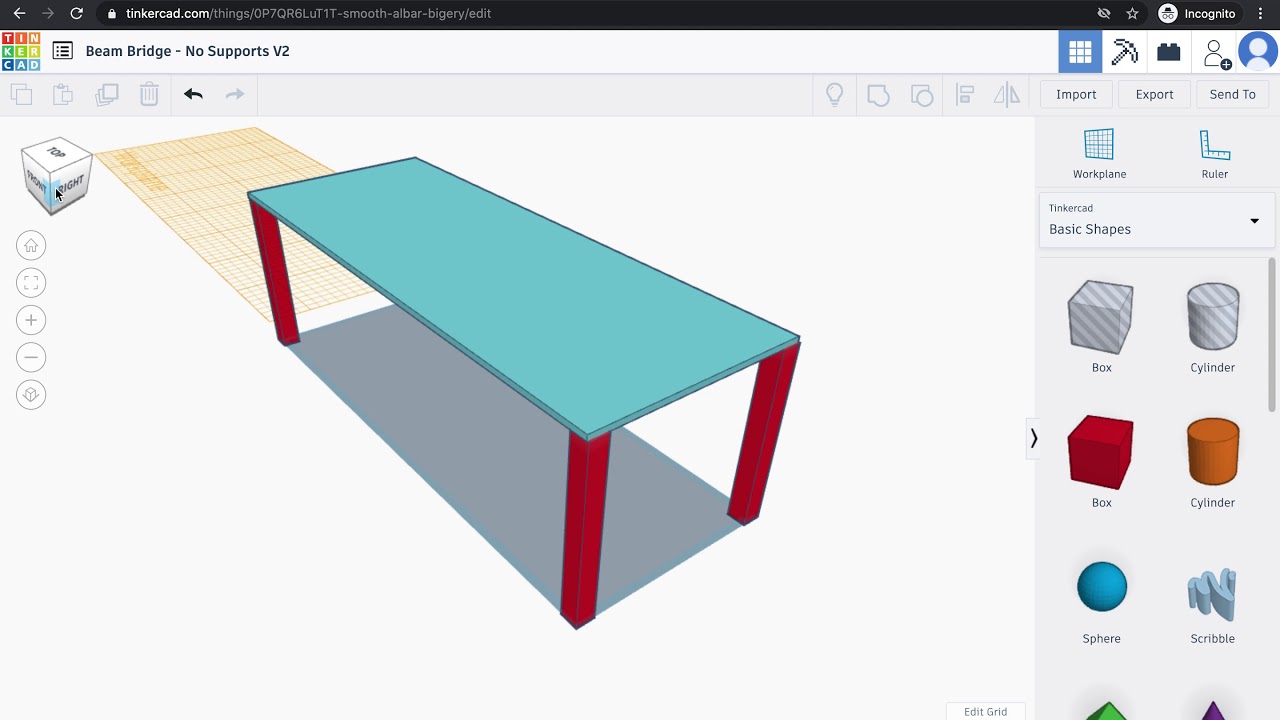Viewport: 1280px width, 720px height.
Task: Toggle show all lightbulb icon
Action: click(x=834, y=94)
